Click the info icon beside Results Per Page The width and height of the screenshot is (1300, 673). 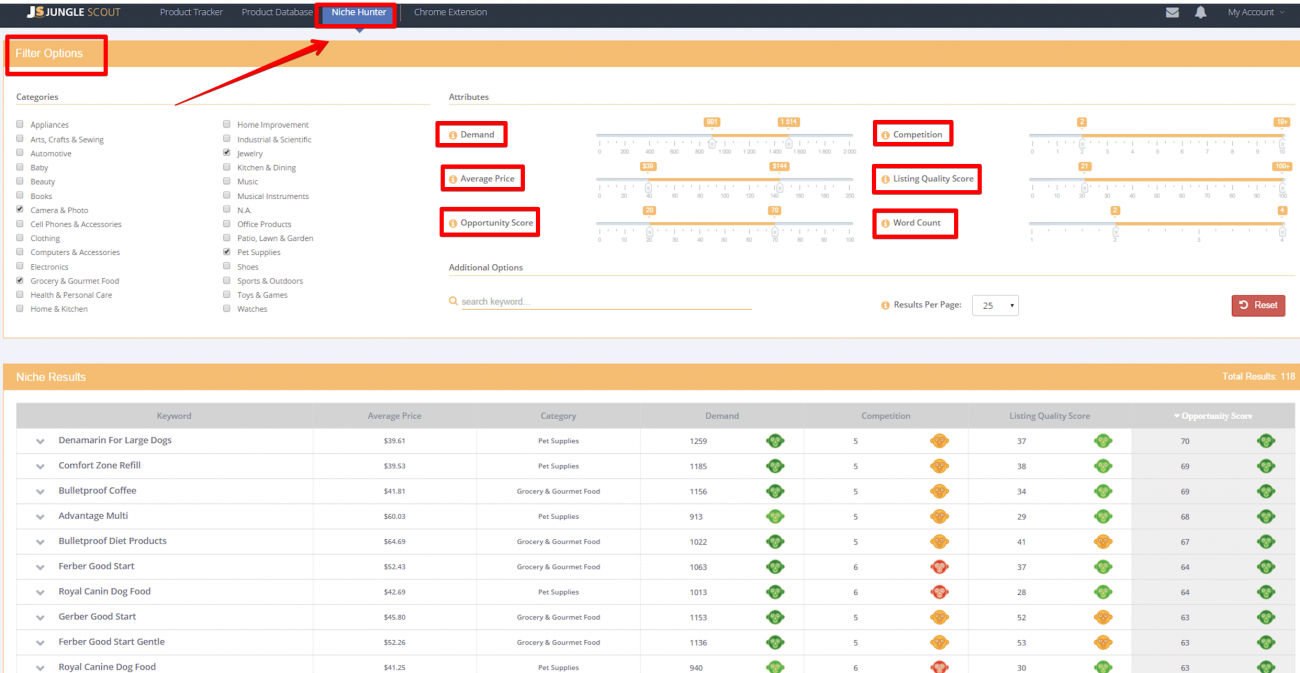(885, 306)
